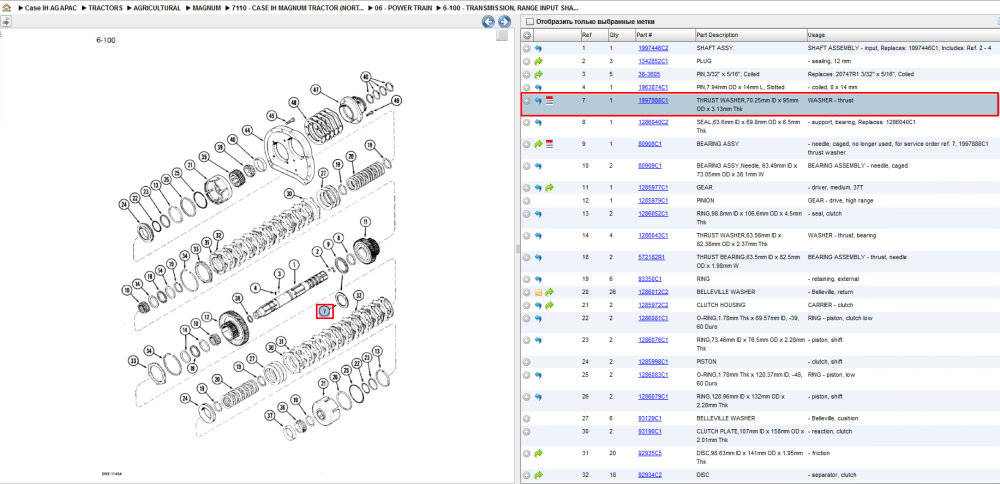Click the yellow note icon on Ref 20 row
Image resolution: width=1000 pixels, height=484 pixels.
[538, 292]
